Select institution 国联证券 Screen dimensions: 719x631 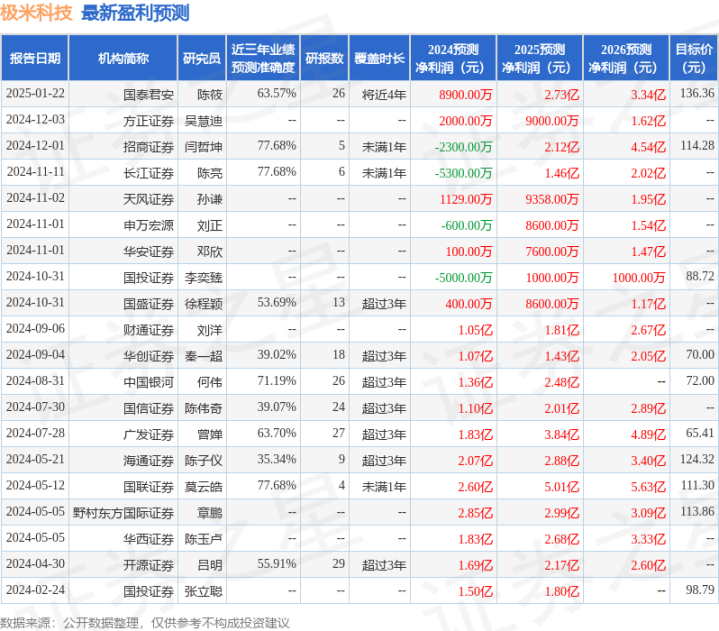coord(148,487)
